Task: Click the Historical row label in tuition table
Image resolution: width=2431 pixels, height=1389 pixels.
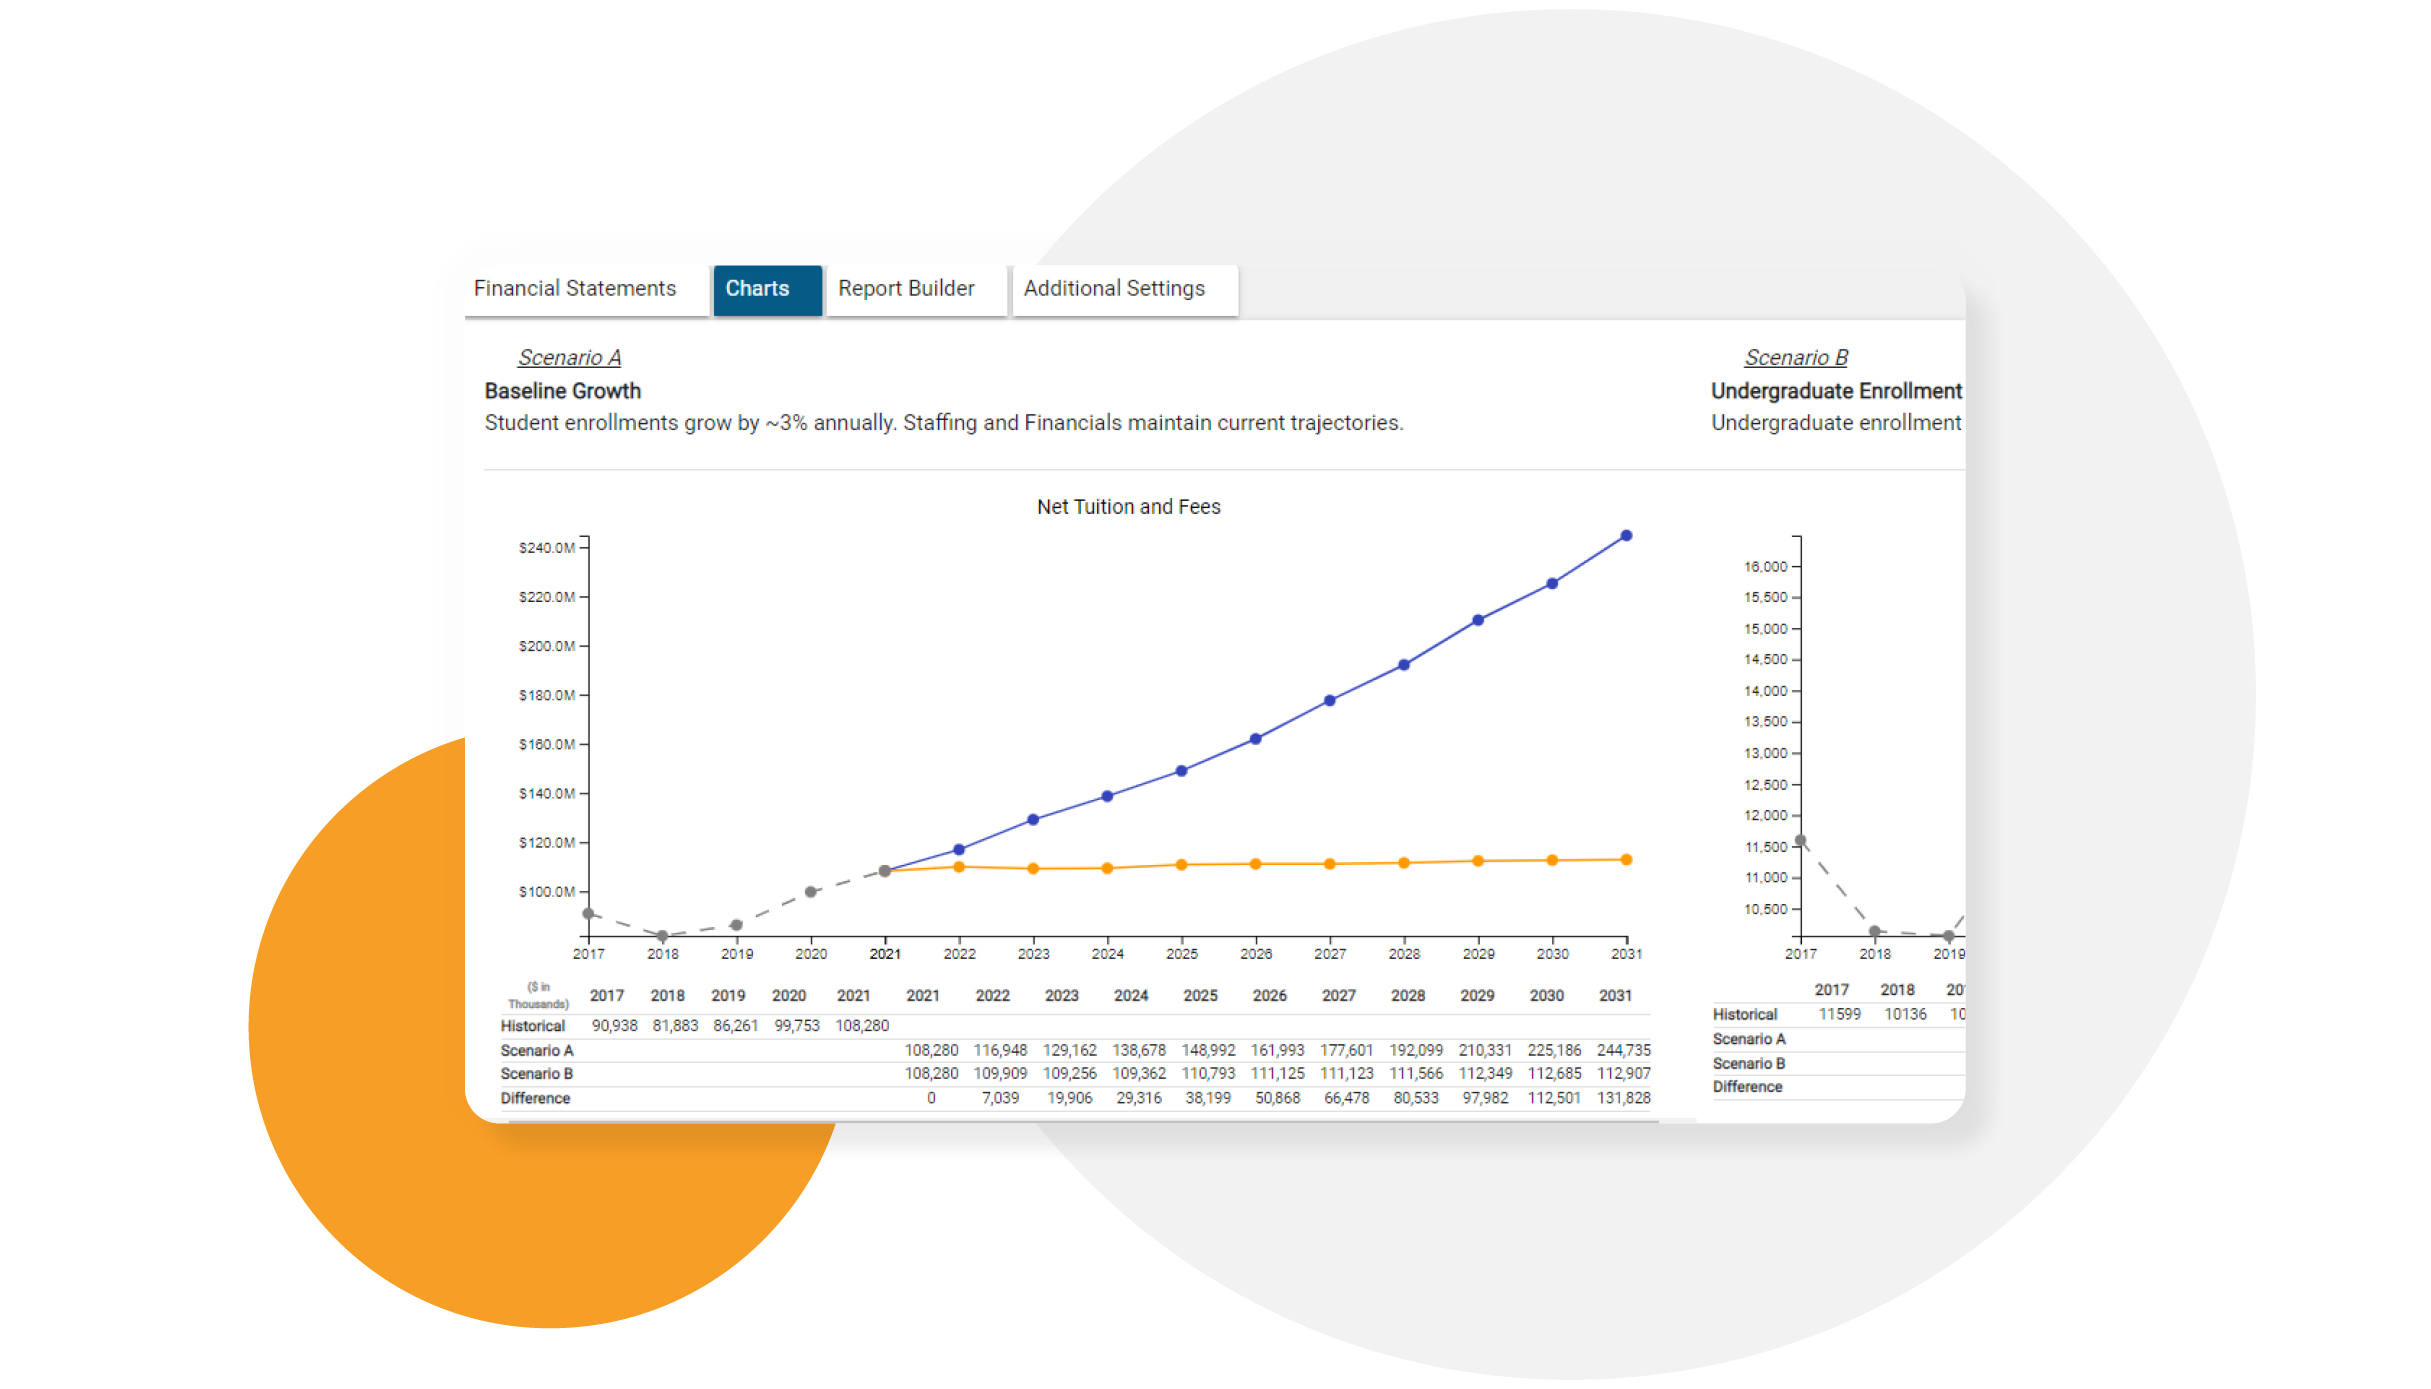Action: (533, 1026)
